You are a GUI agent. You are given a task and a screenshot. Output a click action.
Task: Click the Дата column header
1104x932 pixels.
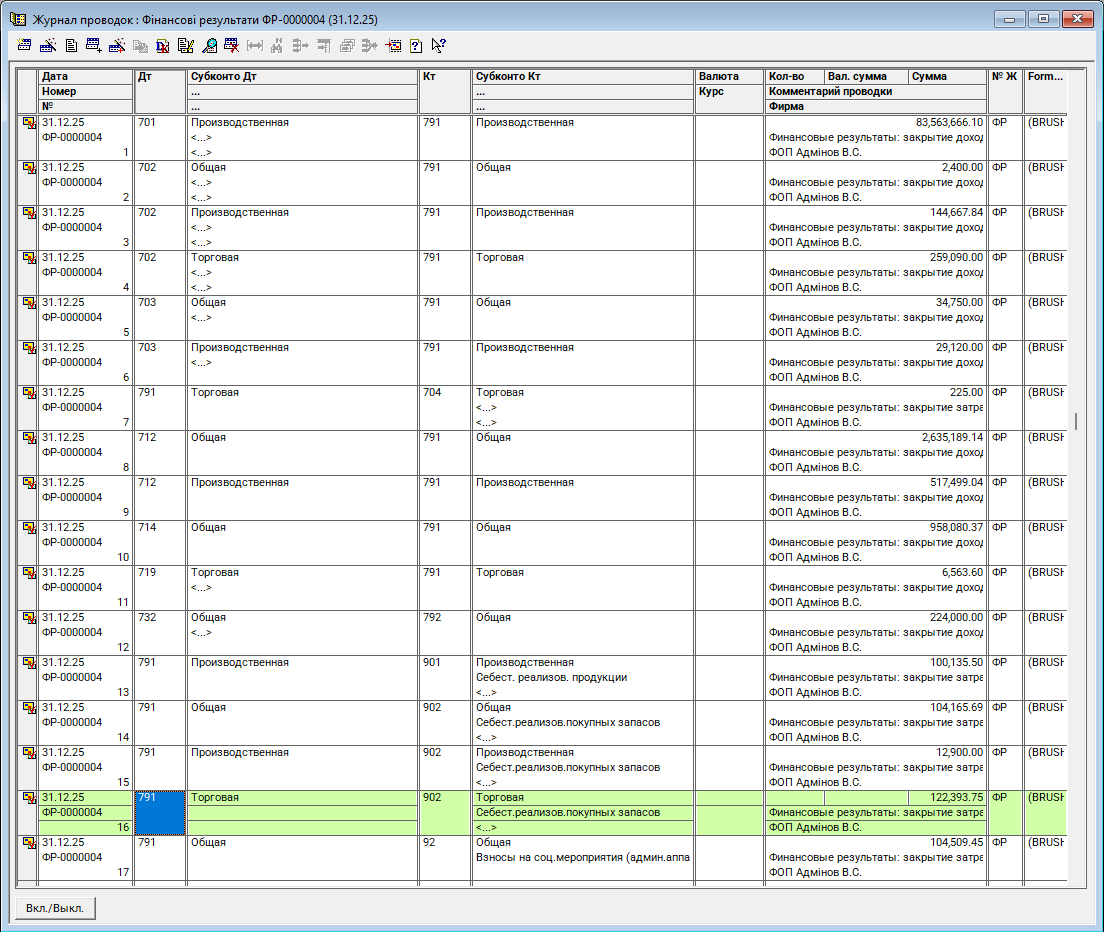[x=85, y=76]
